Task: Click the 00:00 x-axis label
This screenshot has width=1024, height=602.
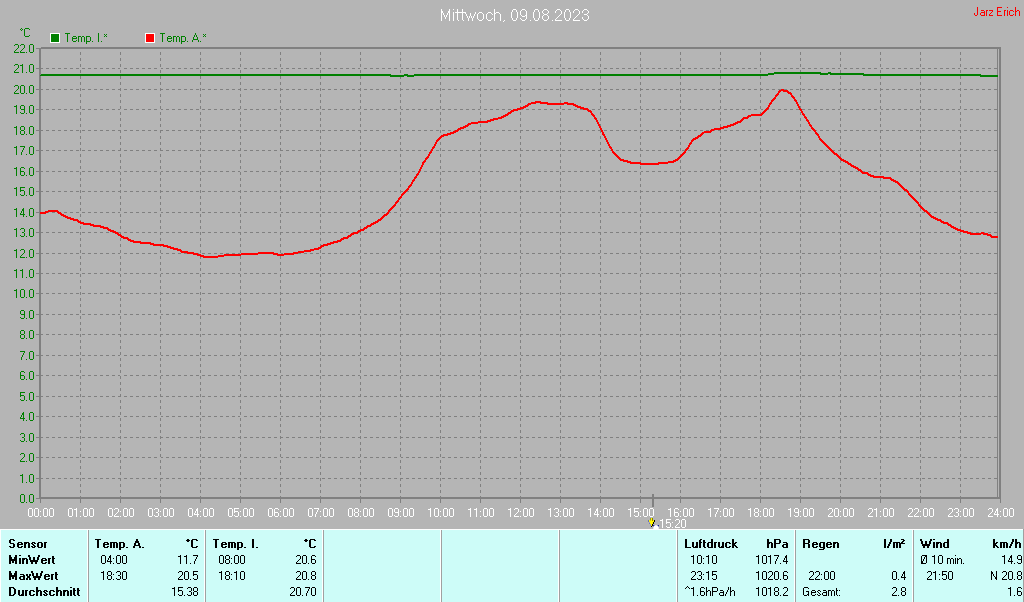Action: coord(40,513)
